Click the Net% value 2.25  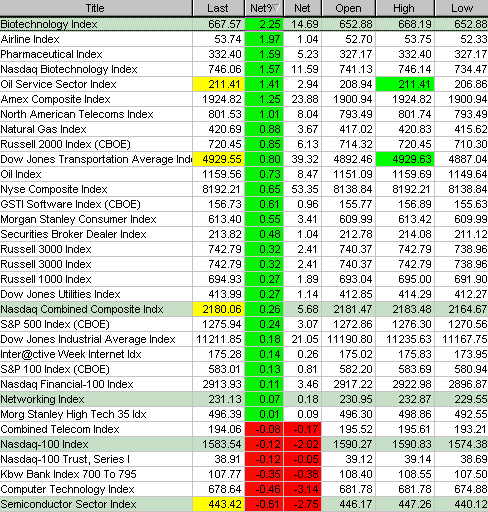264,24
